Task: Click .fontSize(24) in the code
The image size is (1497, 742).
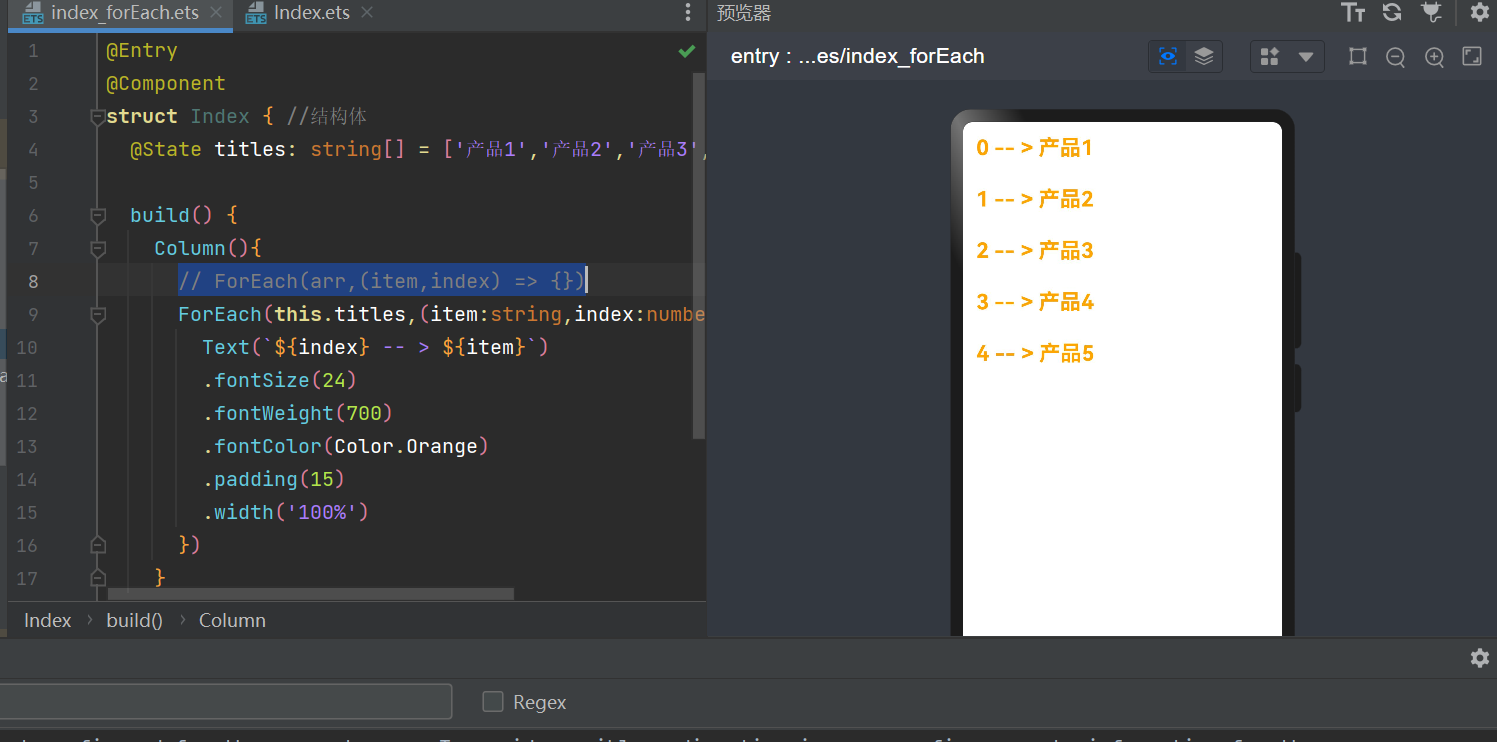Action: (280, 381)
